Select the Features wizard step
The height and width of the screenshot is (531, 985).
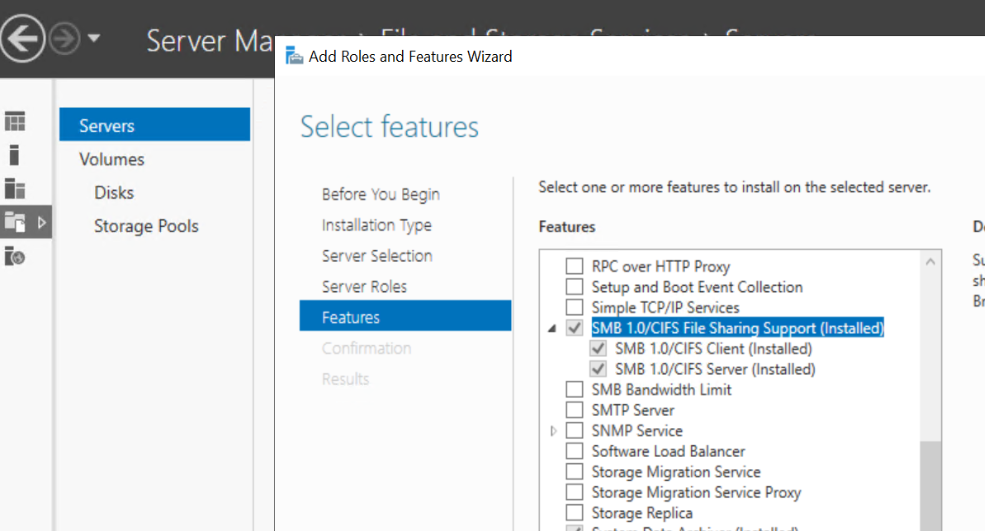tap(405, 316)
